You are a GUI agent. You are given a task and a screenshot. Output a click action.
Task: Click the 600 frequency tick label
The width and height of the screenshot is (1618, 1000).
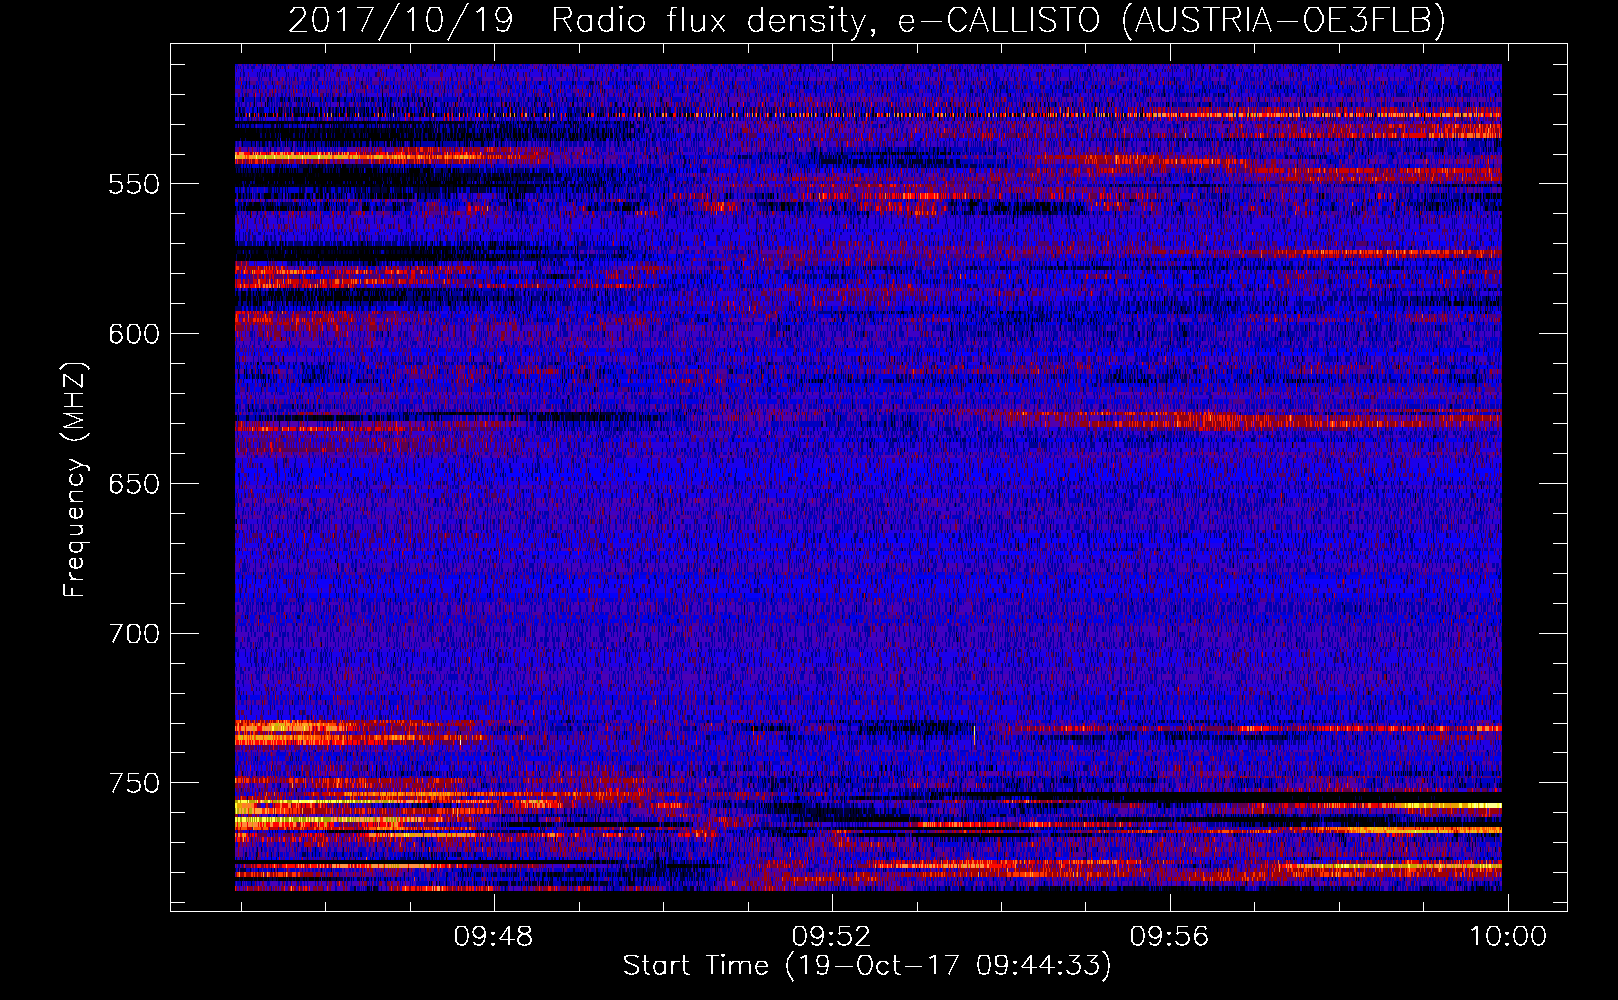point(134,334)
